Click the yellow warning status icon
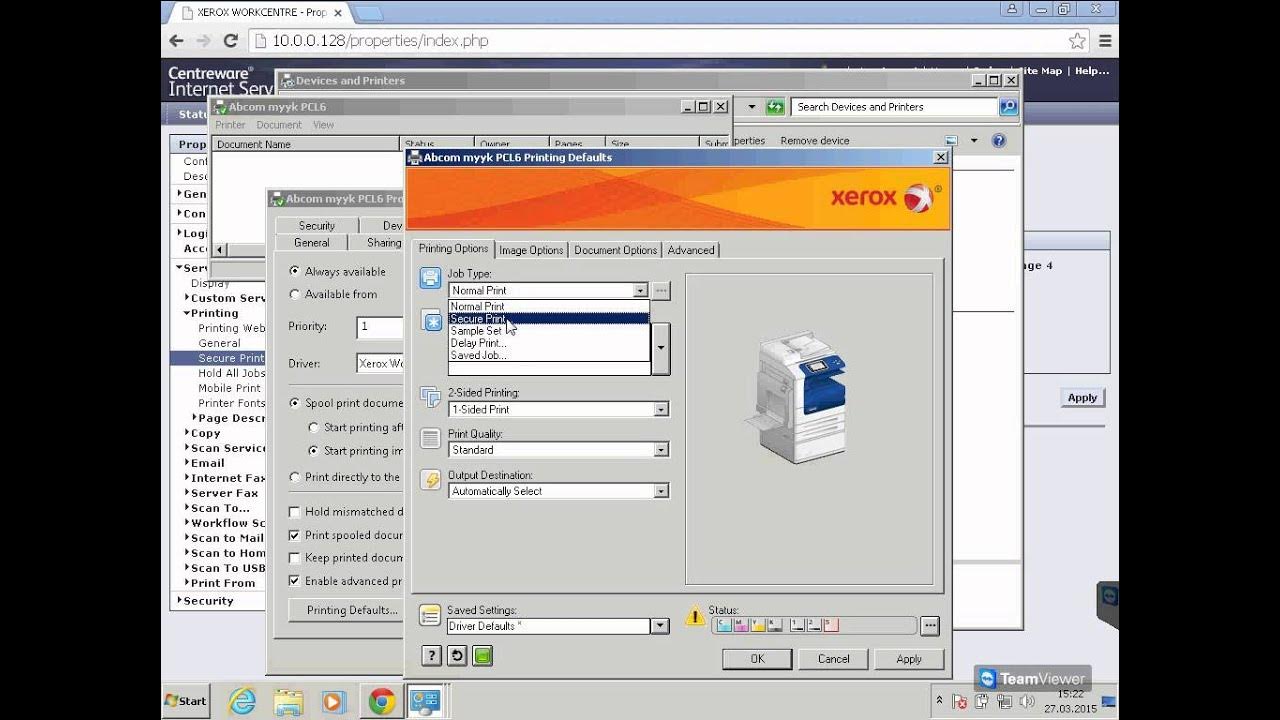This screenshot has height=720, width=1280. (x=695, y=617)
